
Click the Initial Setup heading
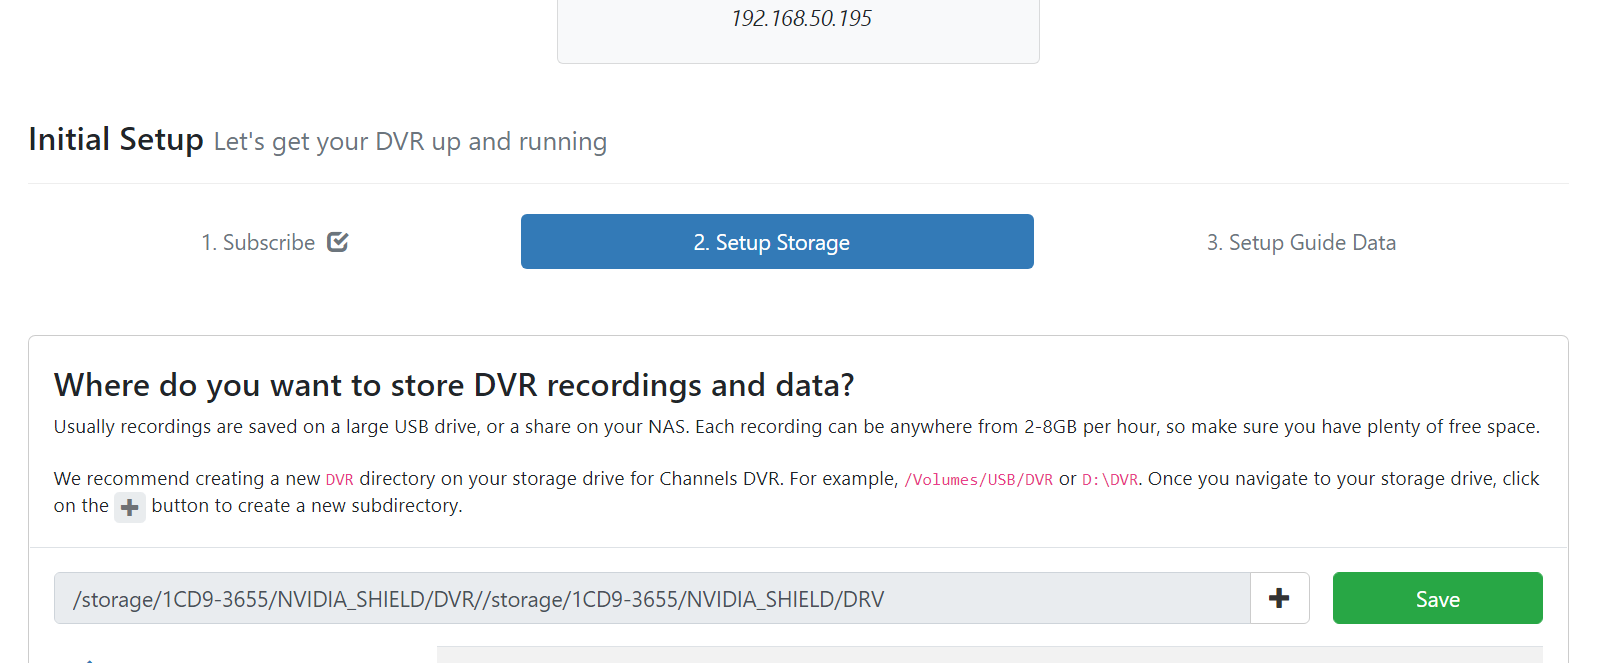(116, 140)
